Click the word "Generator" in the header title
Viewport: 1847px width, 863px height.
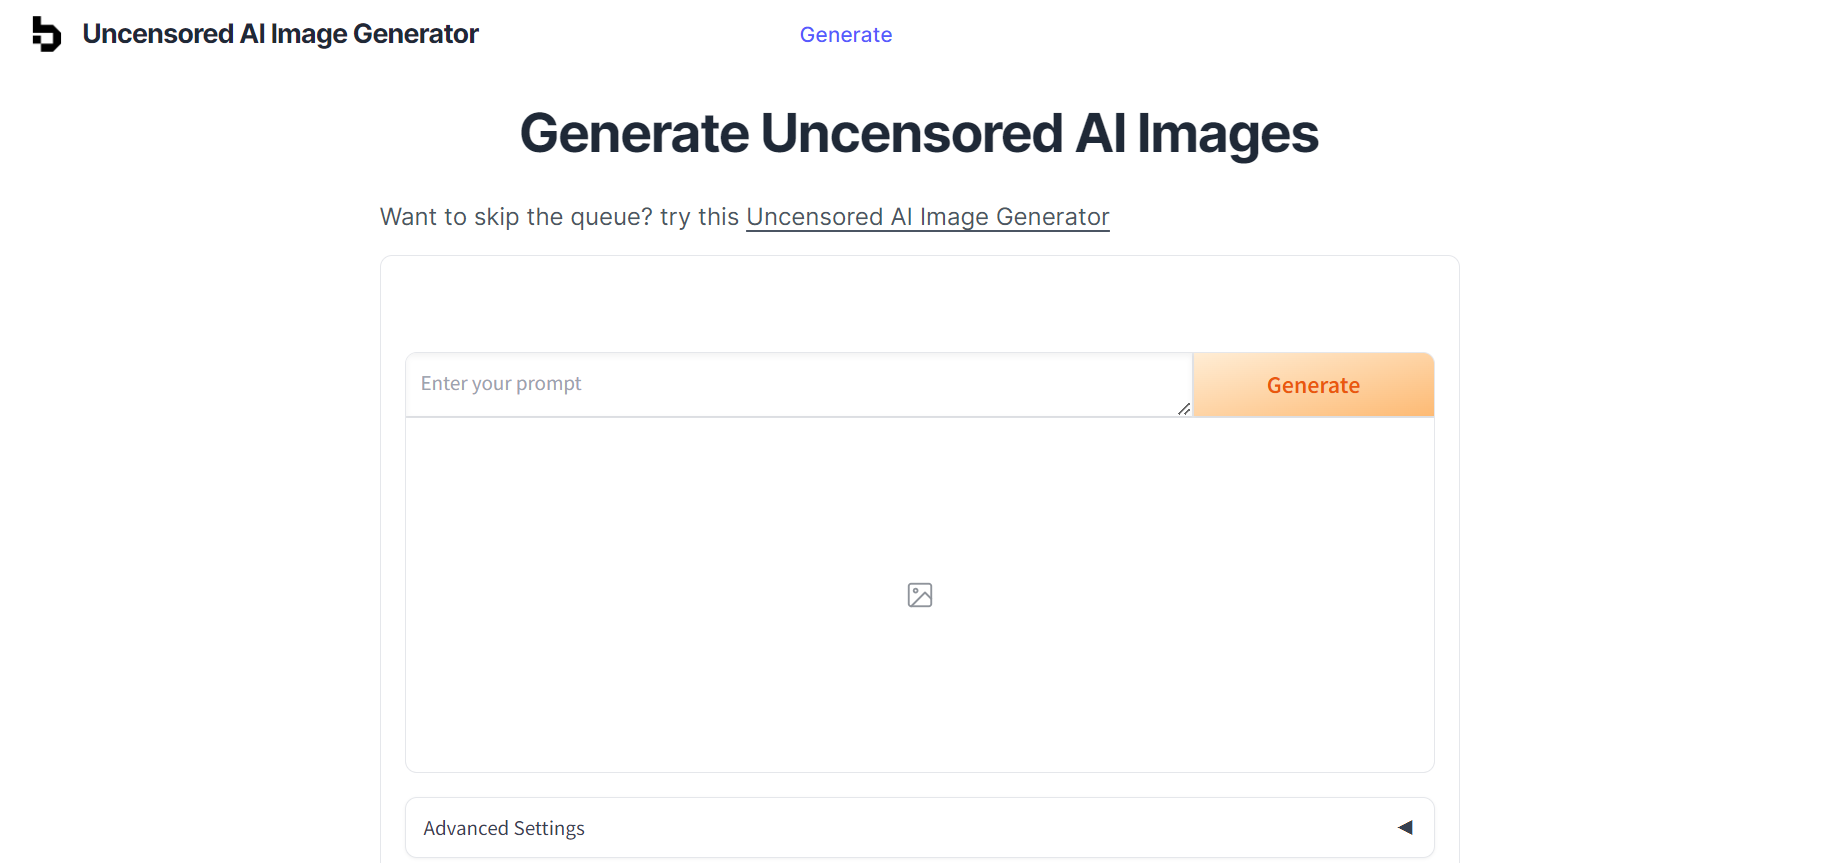[415, 34]
